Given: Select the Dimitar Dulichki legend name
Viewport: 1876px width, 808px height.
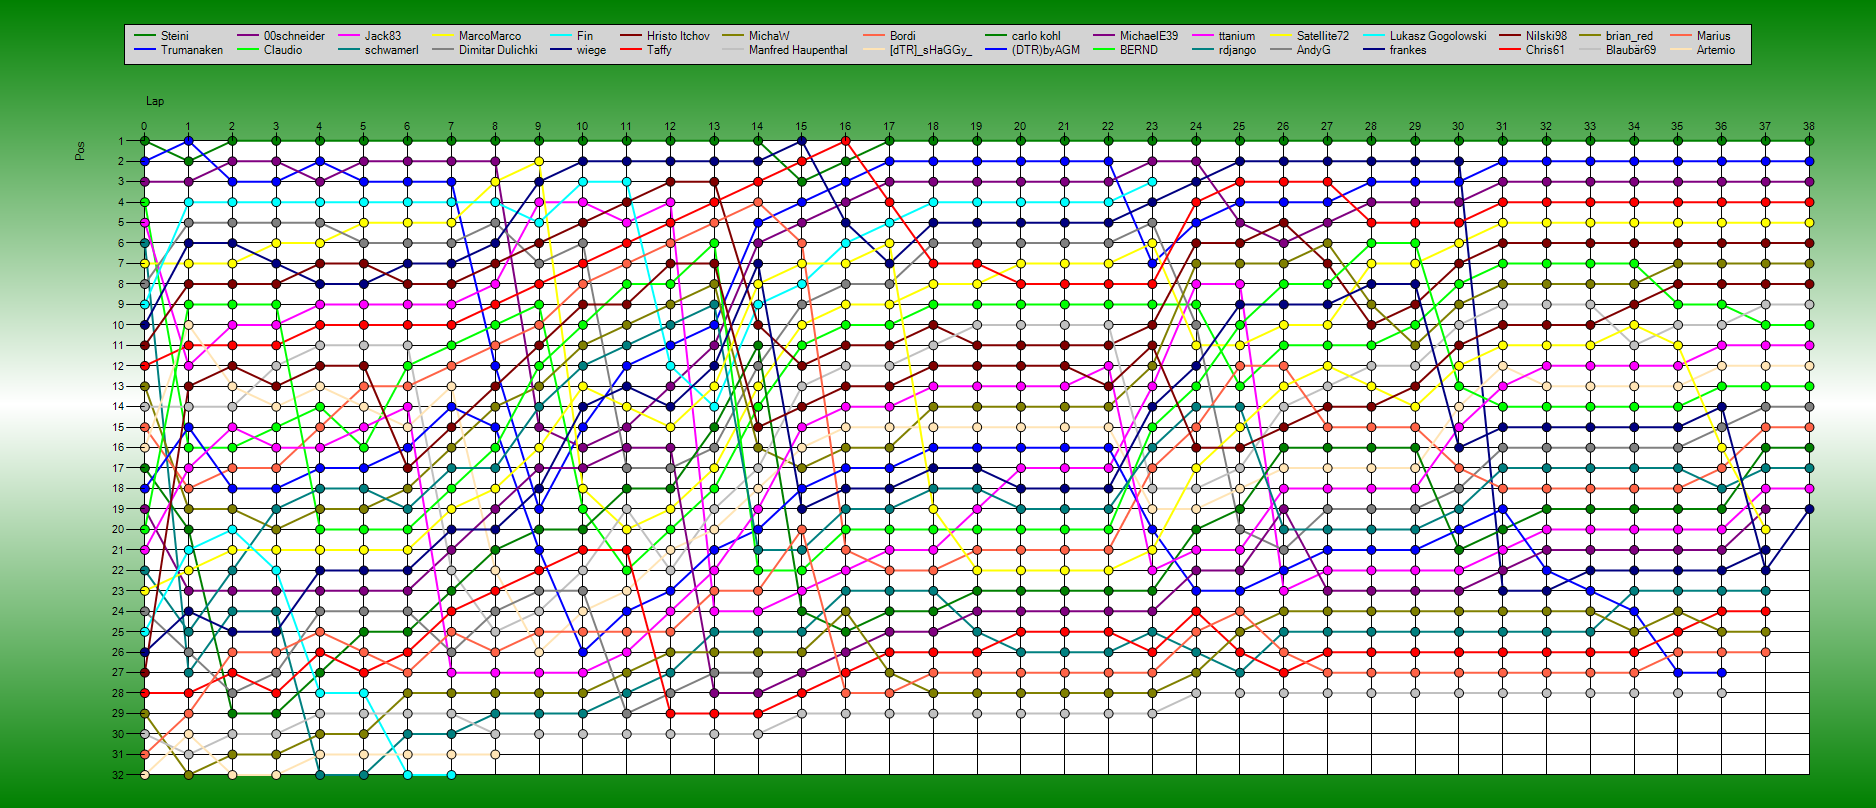Looking at the screenshot, I should point(498,50).
